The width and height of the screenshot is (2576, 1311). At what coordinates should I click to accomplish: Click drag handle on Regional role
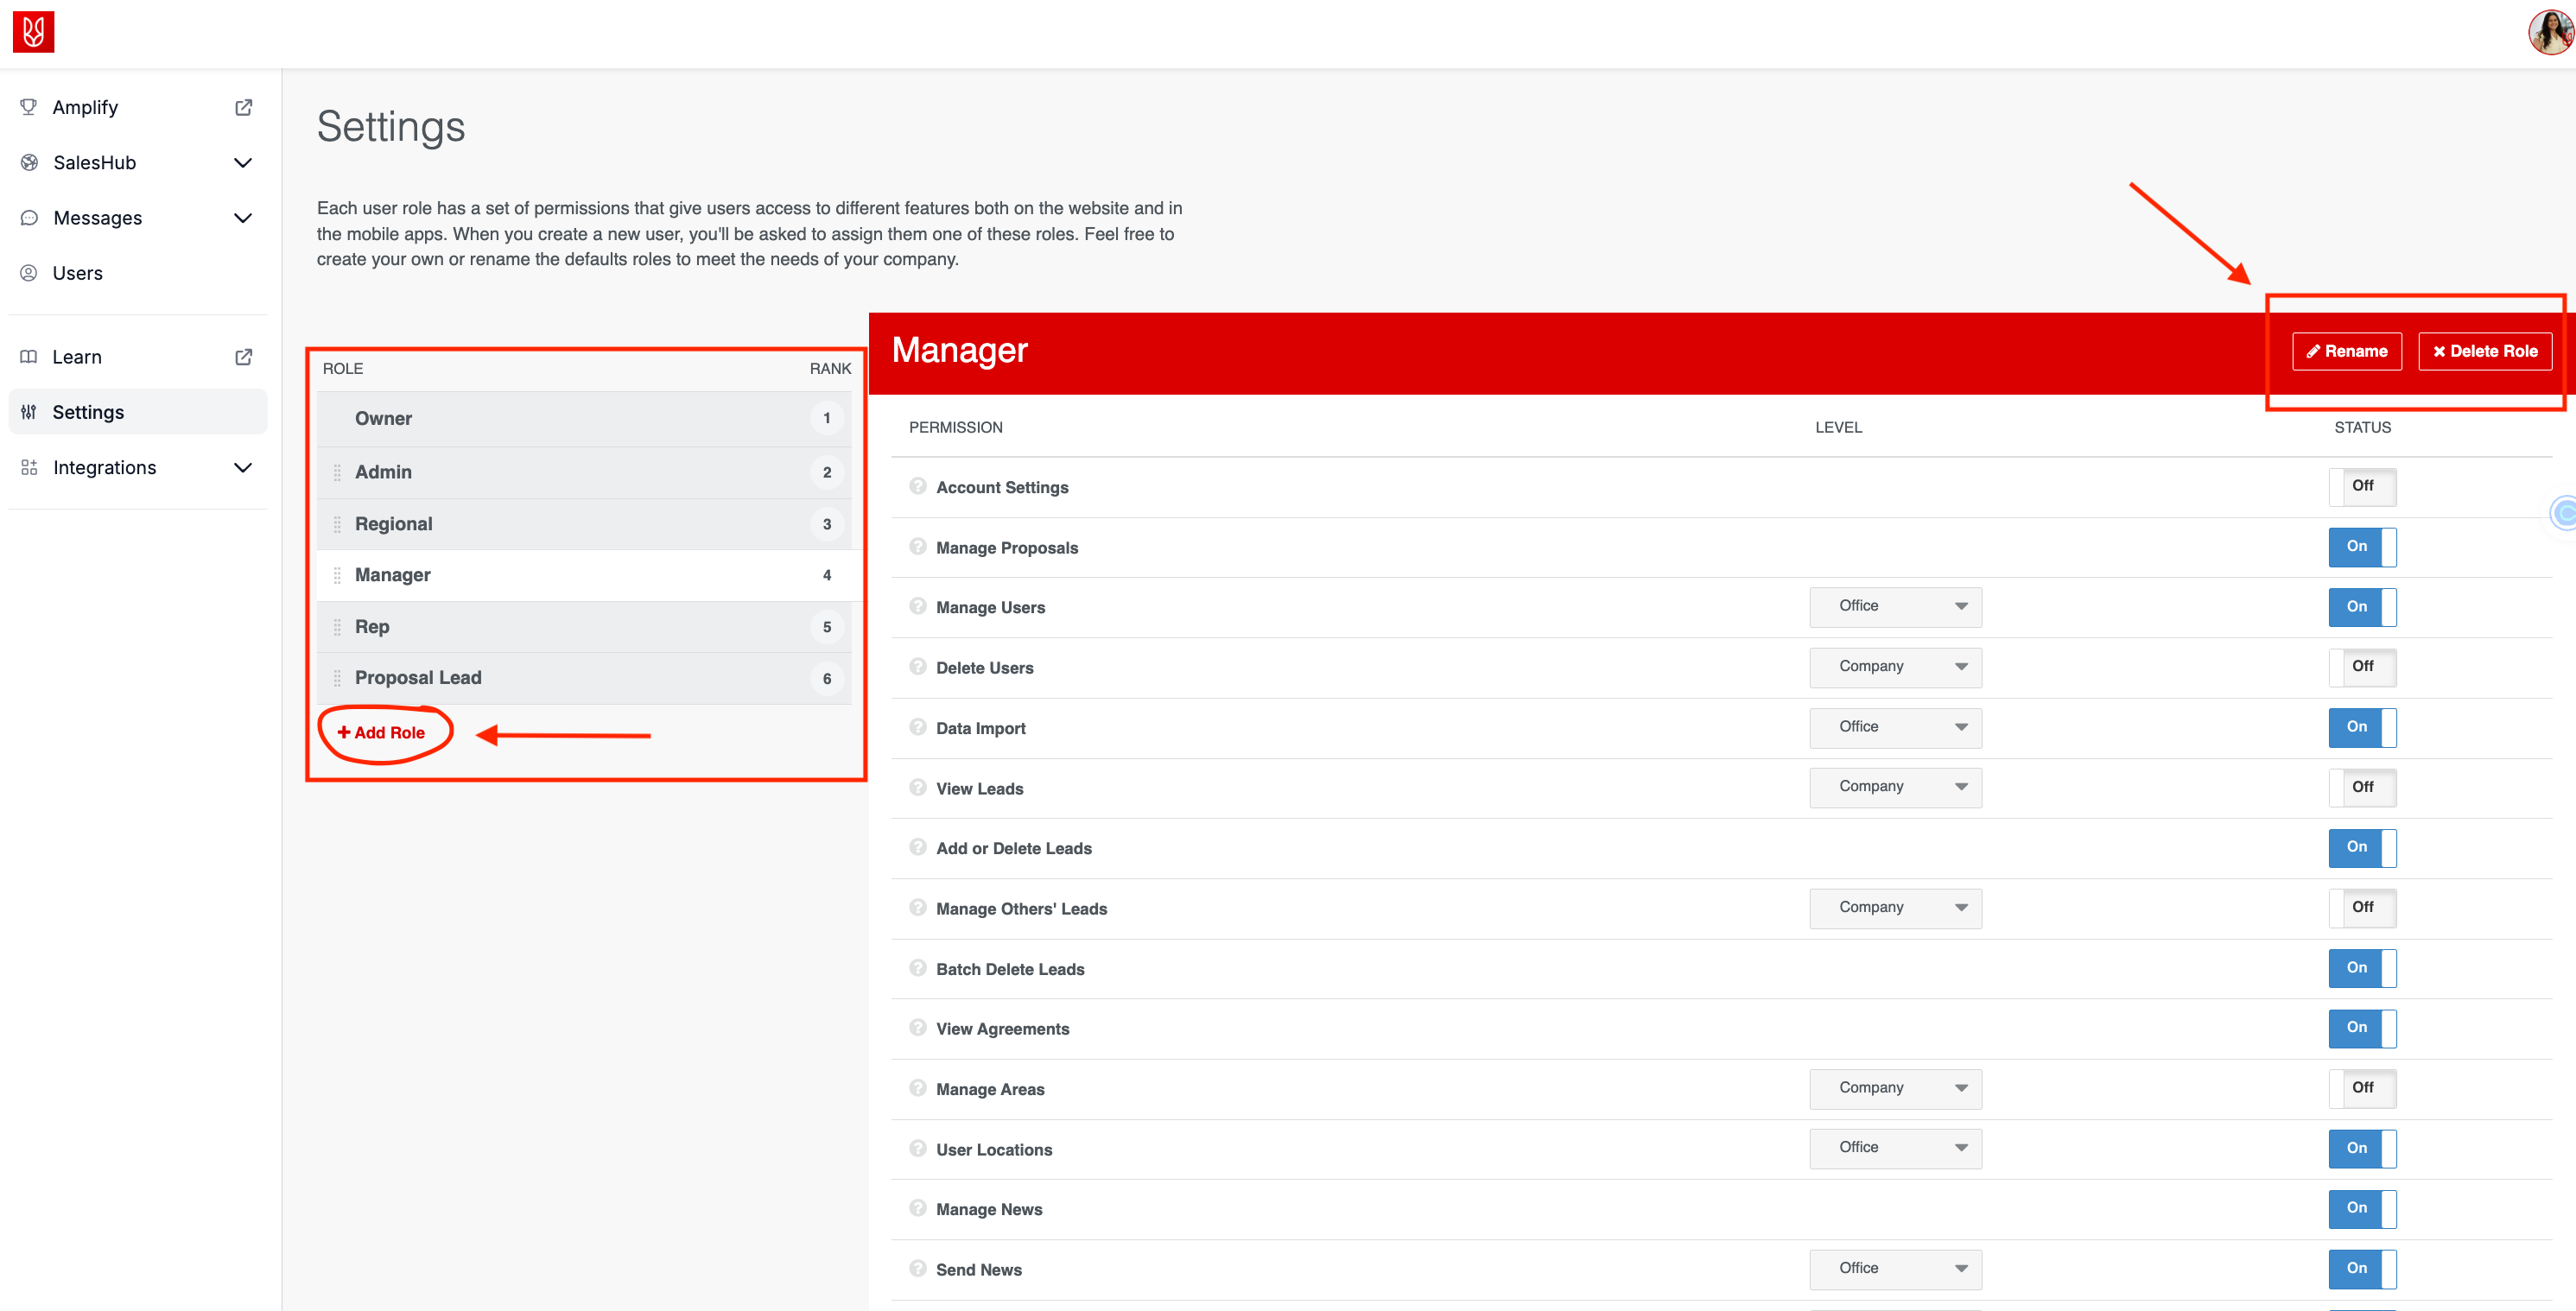[x=337, y=524]
